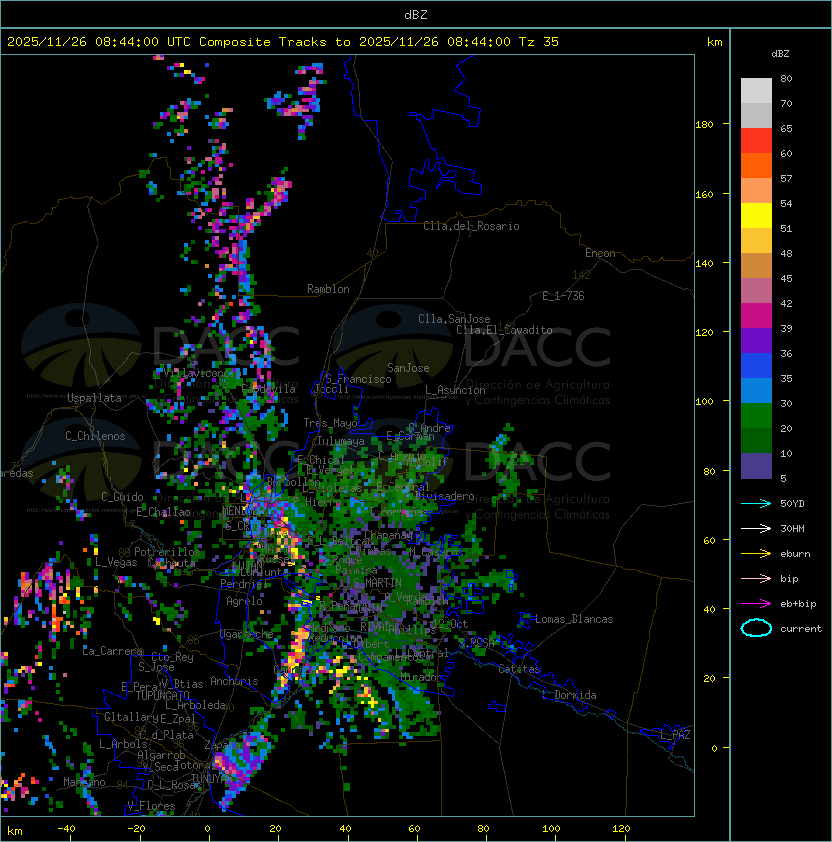Click the 'L_Asuncion' label
The height and width of the screenshot is (842, 832).
[455, 390]
